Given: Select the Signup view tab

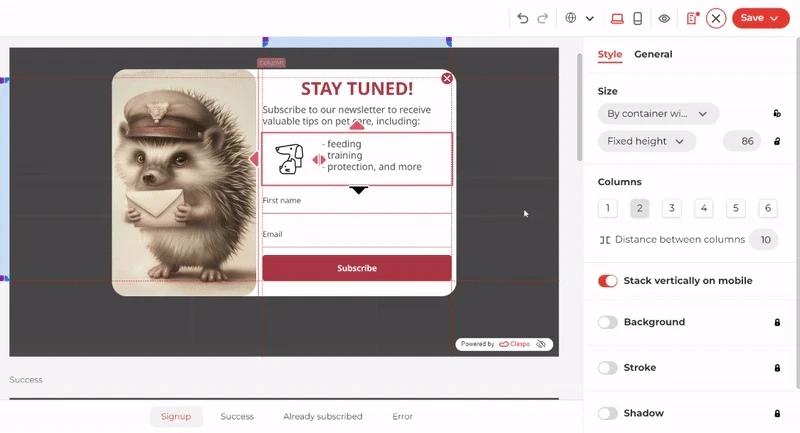Looking at the screenshot, I should [x=176, y=417].
